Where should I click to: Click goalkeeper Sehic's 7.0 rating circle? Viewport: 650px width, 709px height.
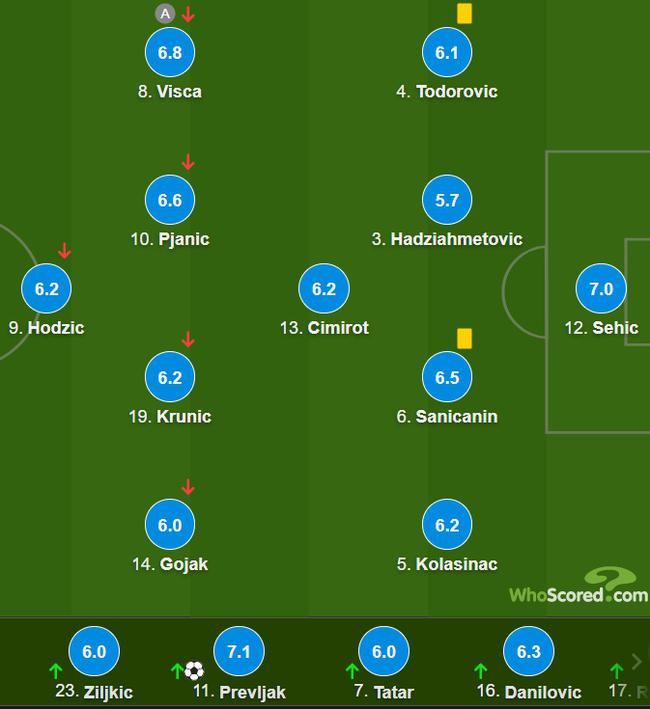(x=601, y=289)
